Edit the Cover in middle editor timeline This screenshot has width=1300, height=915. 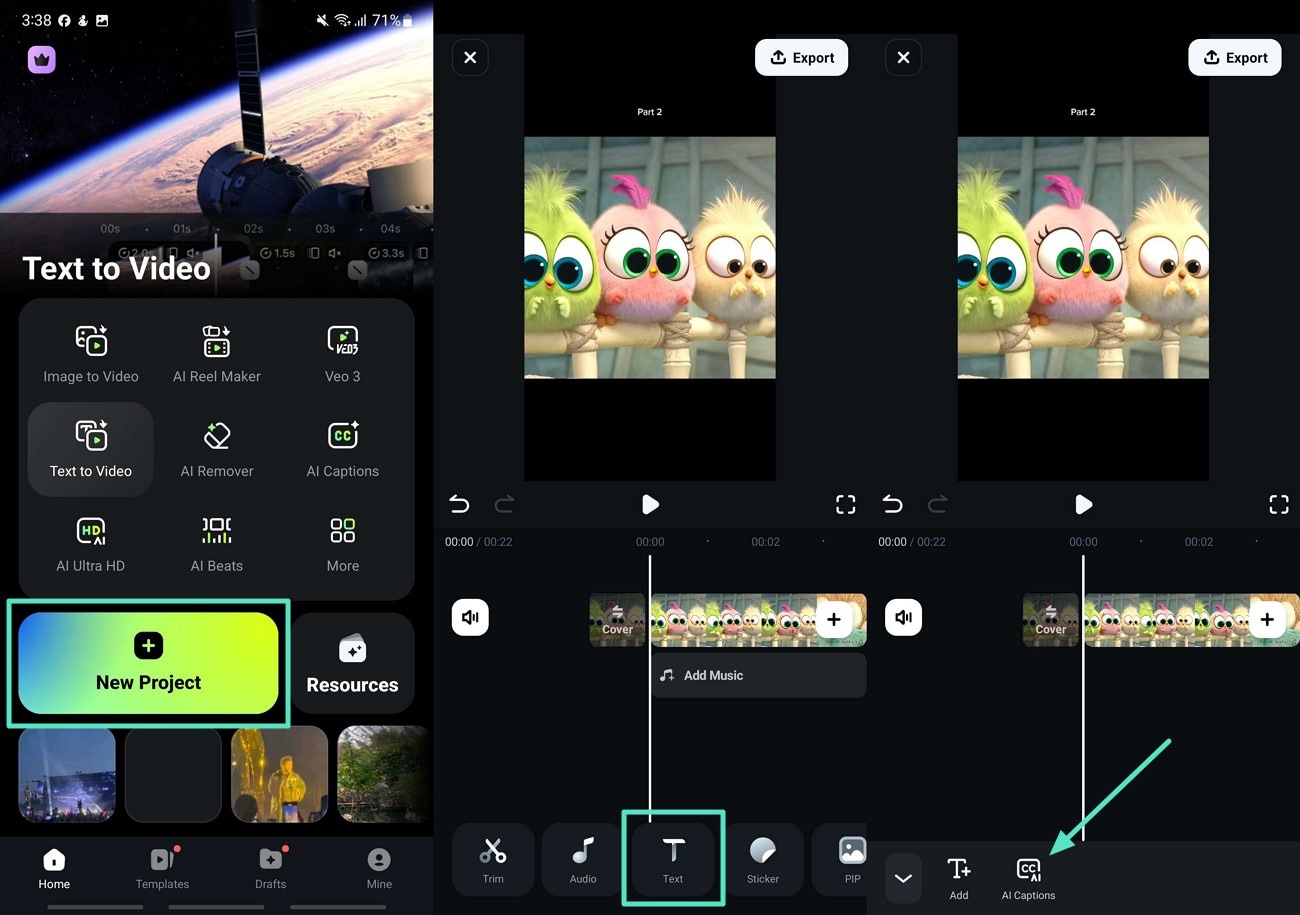click(617, 620)
